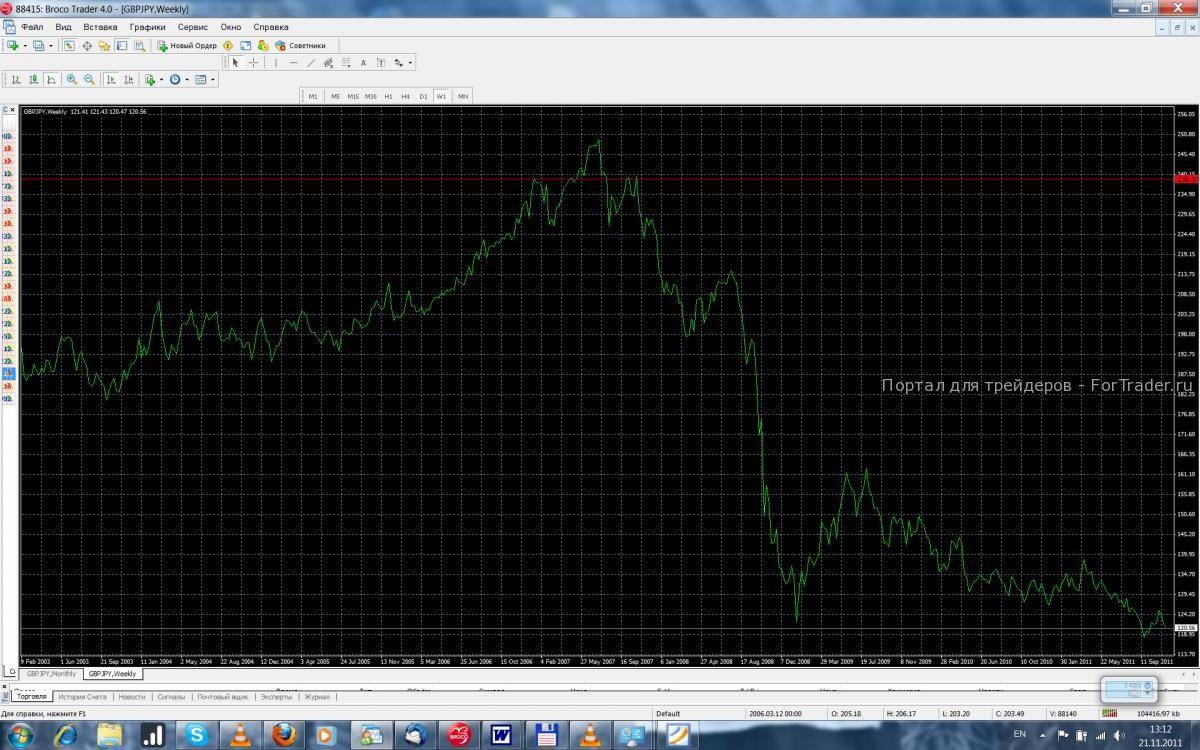1200x750 pixels.
Task: Expand the indicators list dropdown
Action: coord(160,79)
